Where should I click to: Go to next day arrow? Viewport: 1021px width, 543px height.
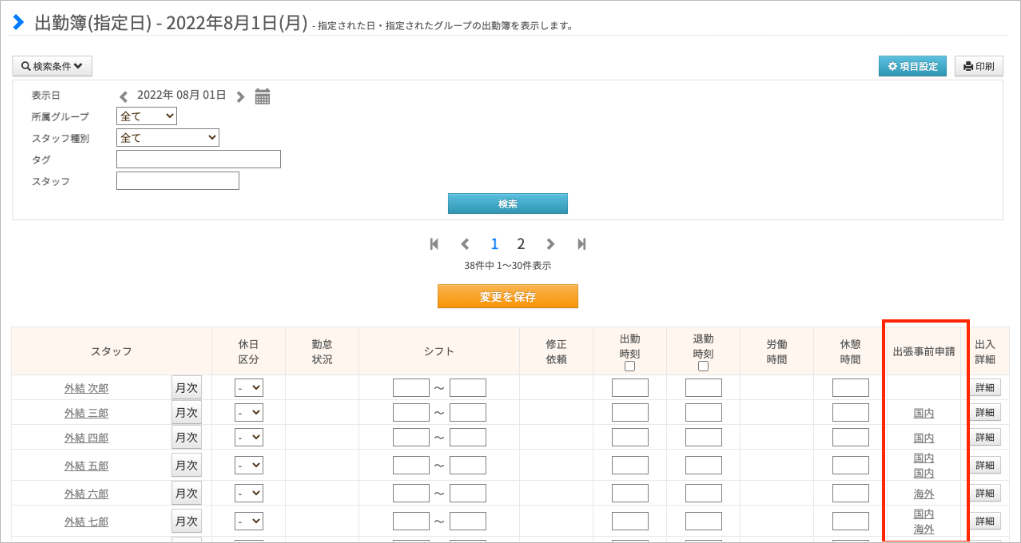(x=241, y=97)
